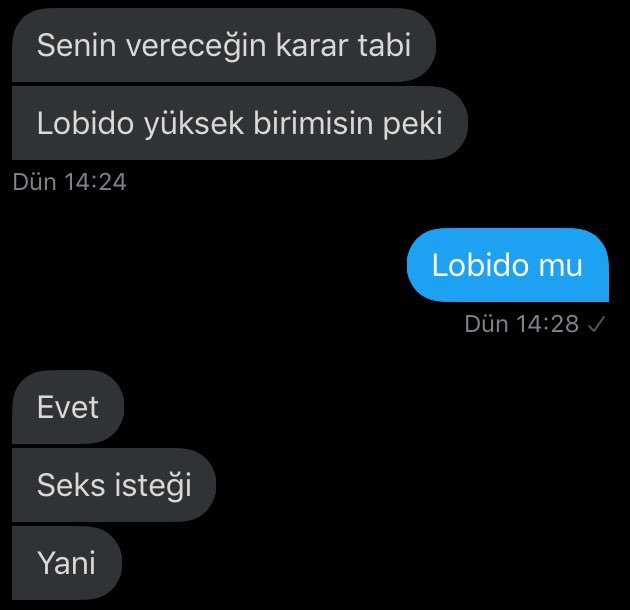
Task: Tap the "Lobido yüksek birimisin peki" bubble
Action: coord(240,123)
